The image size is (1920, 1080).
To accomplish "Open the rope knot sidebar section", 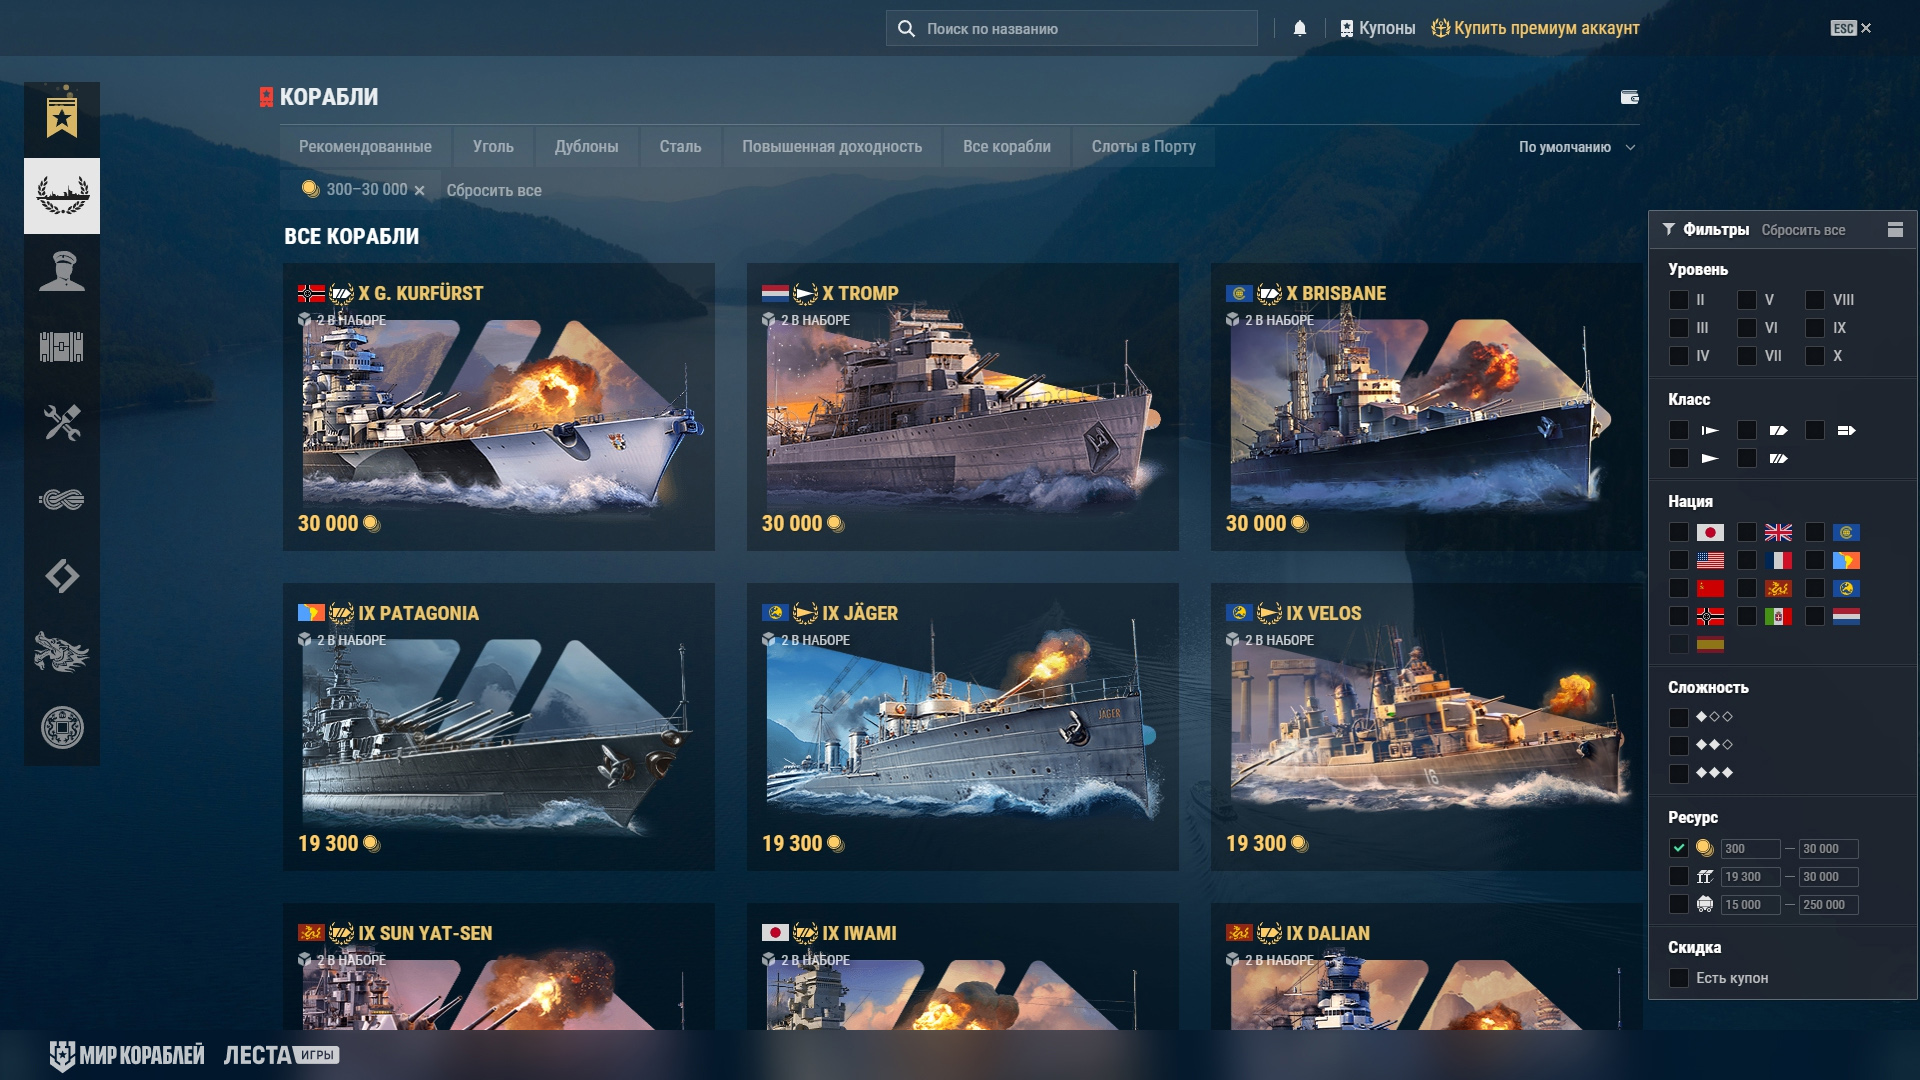I will (62, 499).
